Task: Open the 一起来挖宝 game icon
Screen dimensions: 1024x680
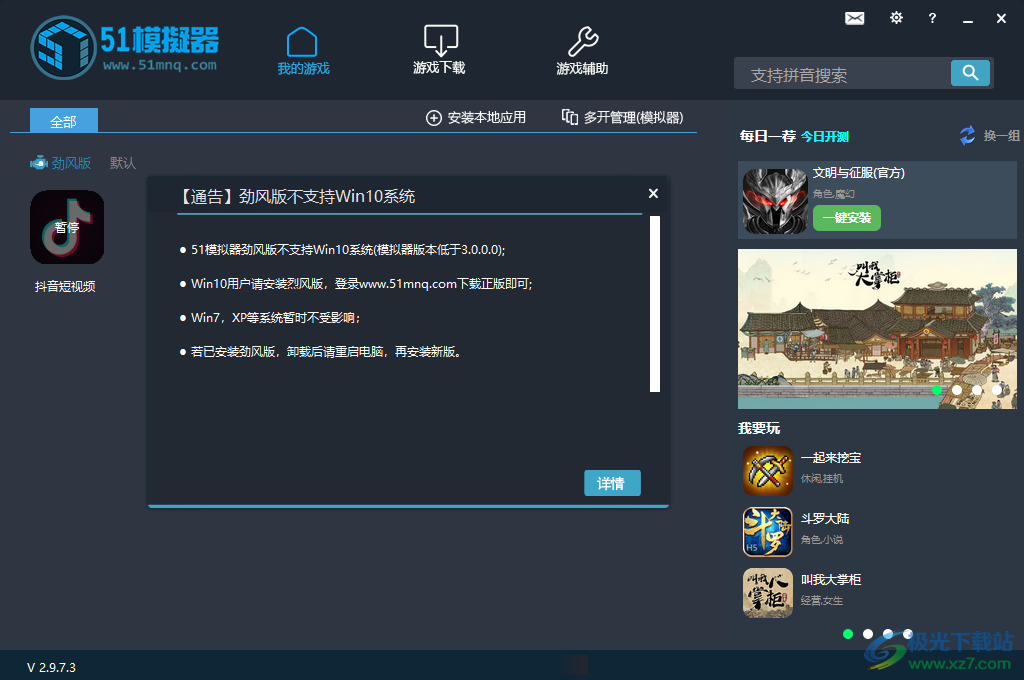Action: pyautogui.click(x=767, y=471)
